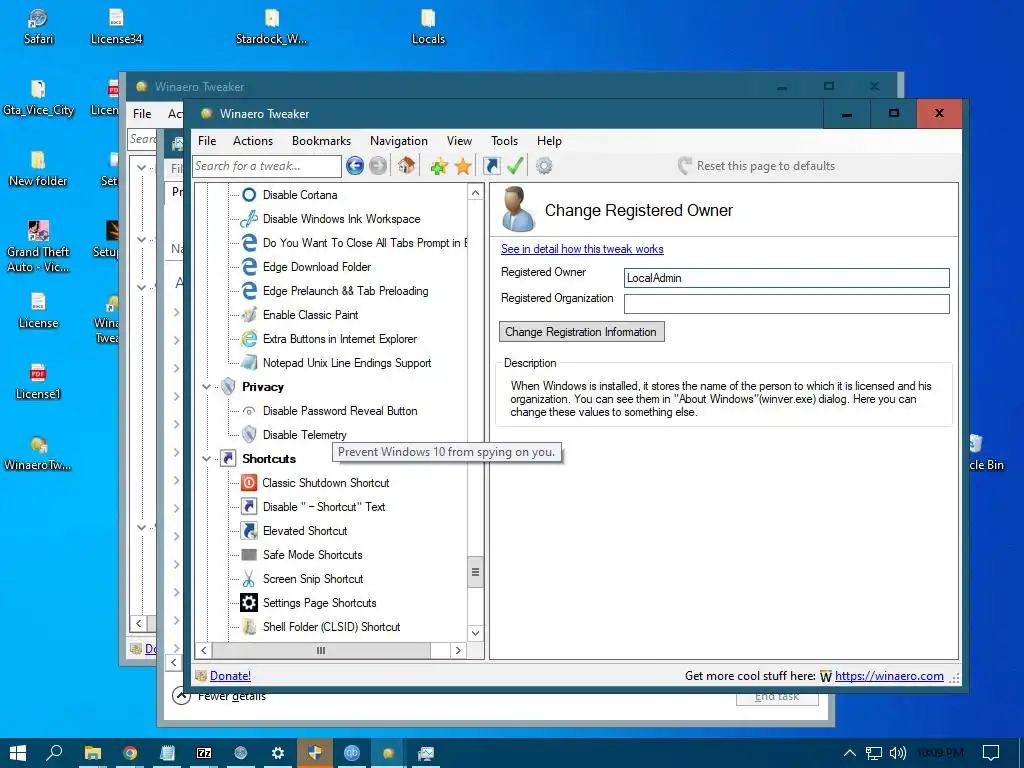Click the tree horizontal scroll right arrow
Viewport: 1024px width, 768px height.
pos(458,650)
